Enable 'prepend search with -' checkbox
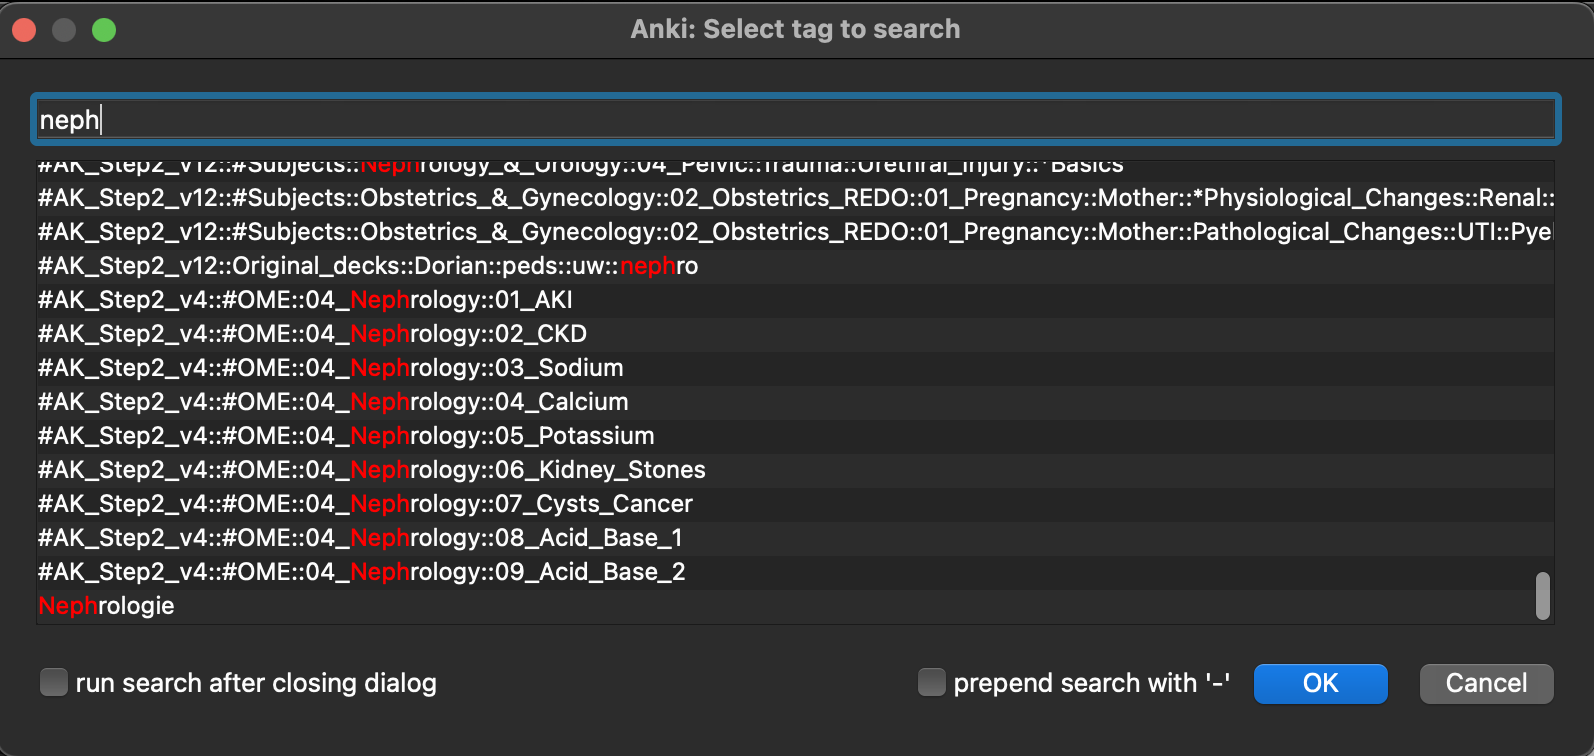This screenshot has width=1594, height=756. pyautogui.click(x=931, y=683)
